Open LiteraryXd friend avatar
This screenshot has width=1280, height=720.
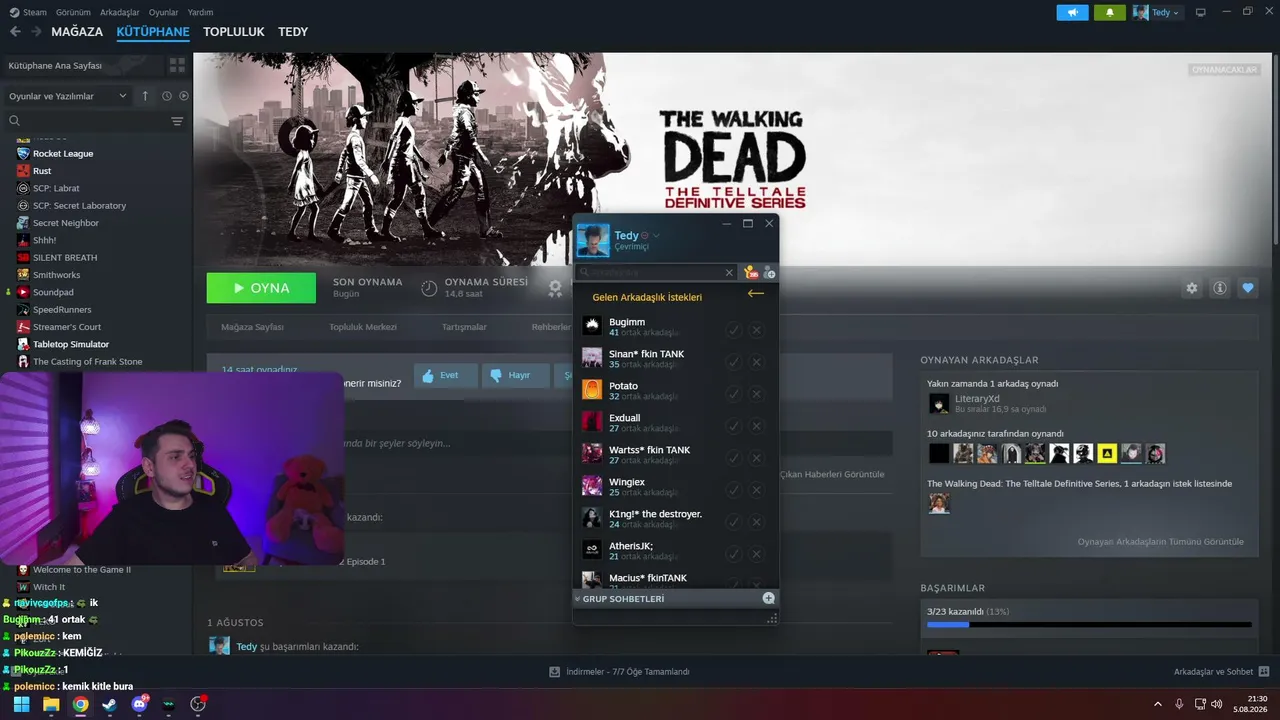[x=939, y=403]
